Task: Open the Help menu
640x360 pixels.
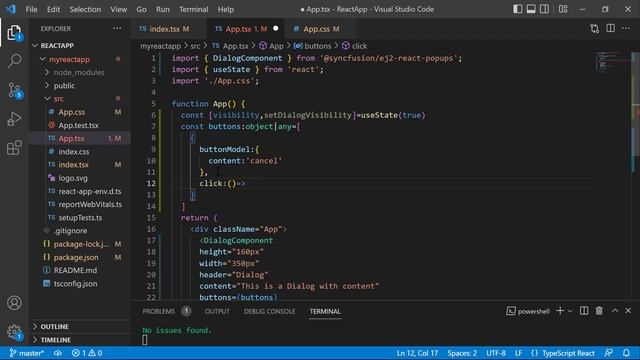Action: [x=226, y=9]
